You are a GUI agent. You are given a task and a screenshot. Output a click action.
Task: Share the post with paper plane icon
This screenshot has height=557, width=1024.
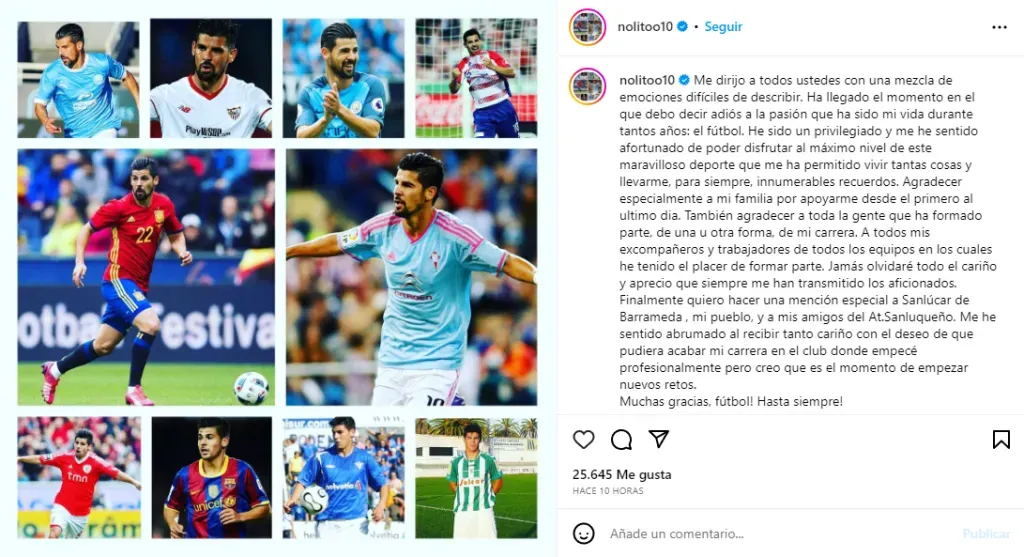click(659, 439)
